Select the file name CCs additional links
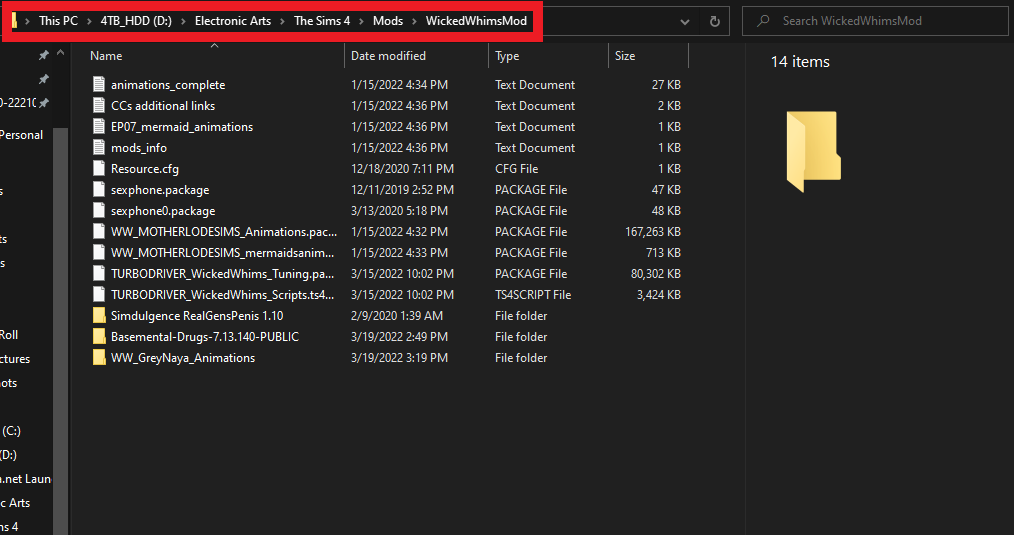The image size is (1014, 535). pyautogui.click(x=163, y=105)
